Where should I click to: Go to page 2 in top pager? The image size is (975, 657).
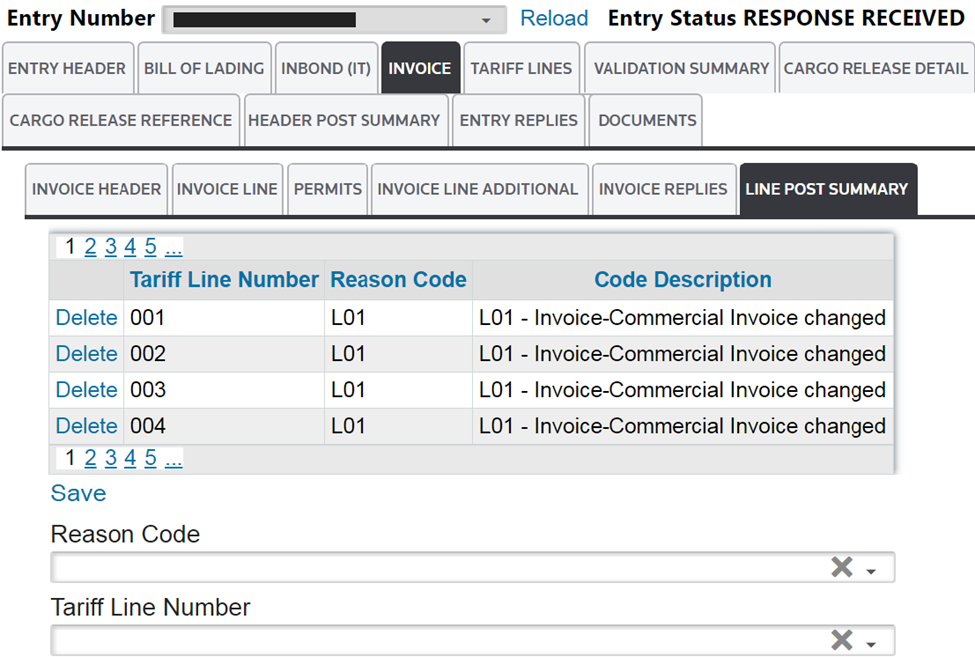point(91,247)
